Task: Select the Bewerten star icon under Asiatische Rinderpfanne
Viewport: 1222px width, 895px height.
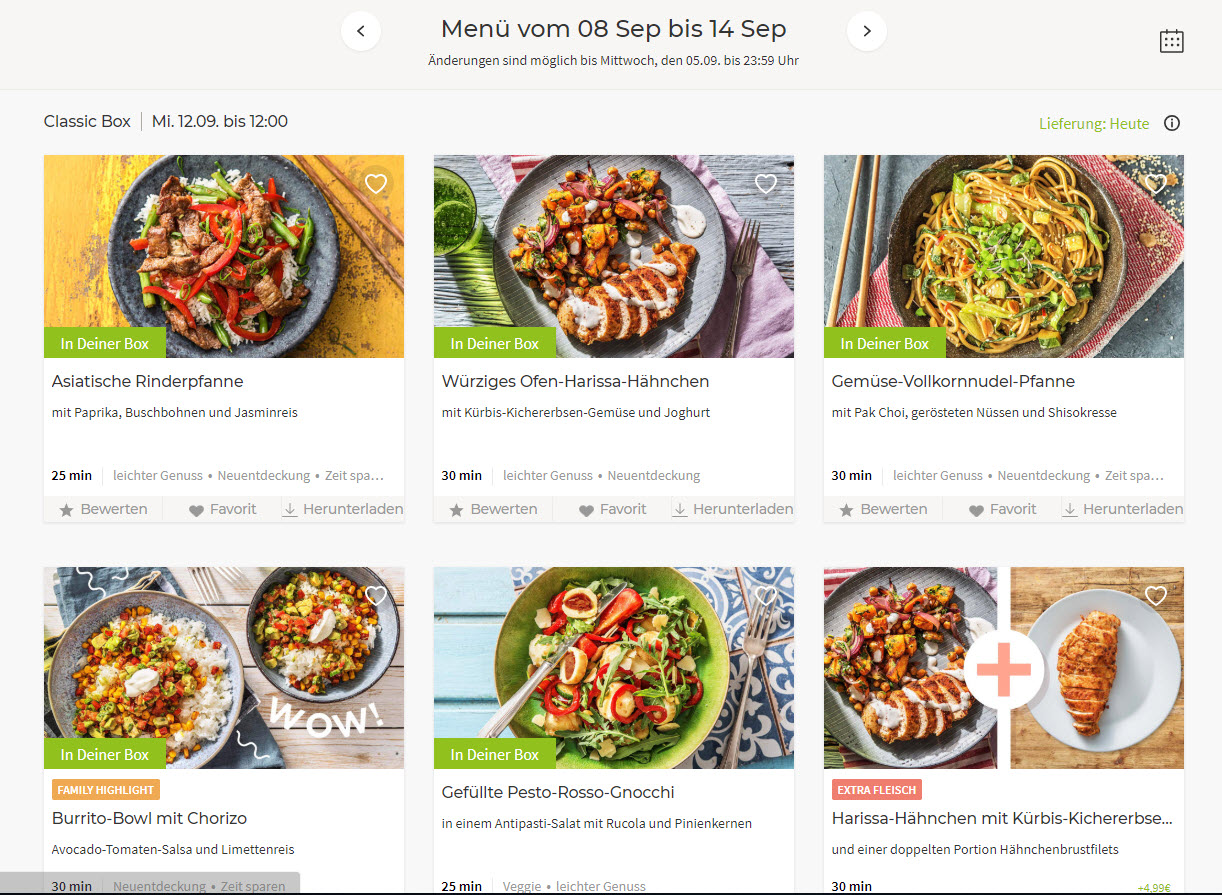Action: 67,509
